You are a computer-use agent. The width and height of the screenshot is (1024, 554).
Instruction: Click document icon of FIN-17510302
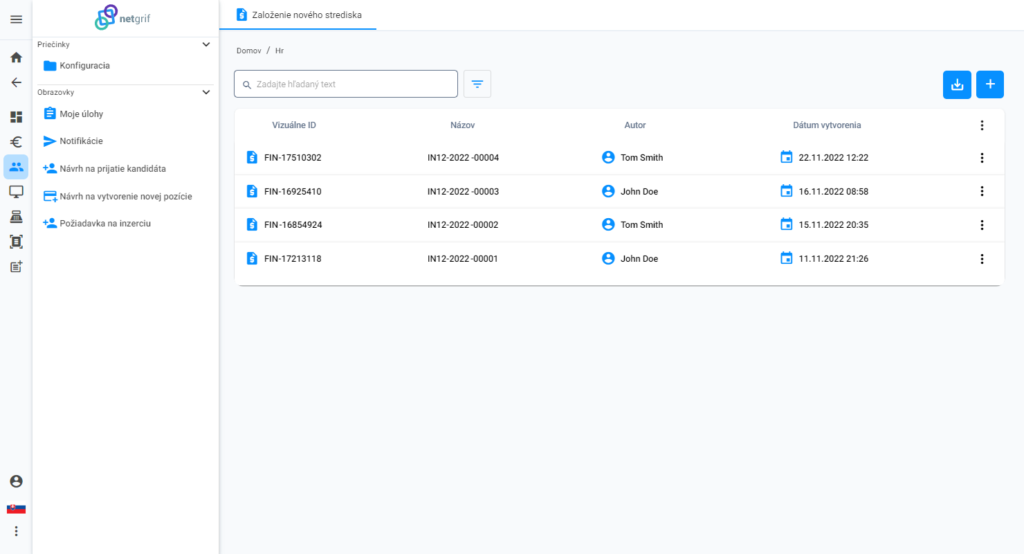click(252, 157)
